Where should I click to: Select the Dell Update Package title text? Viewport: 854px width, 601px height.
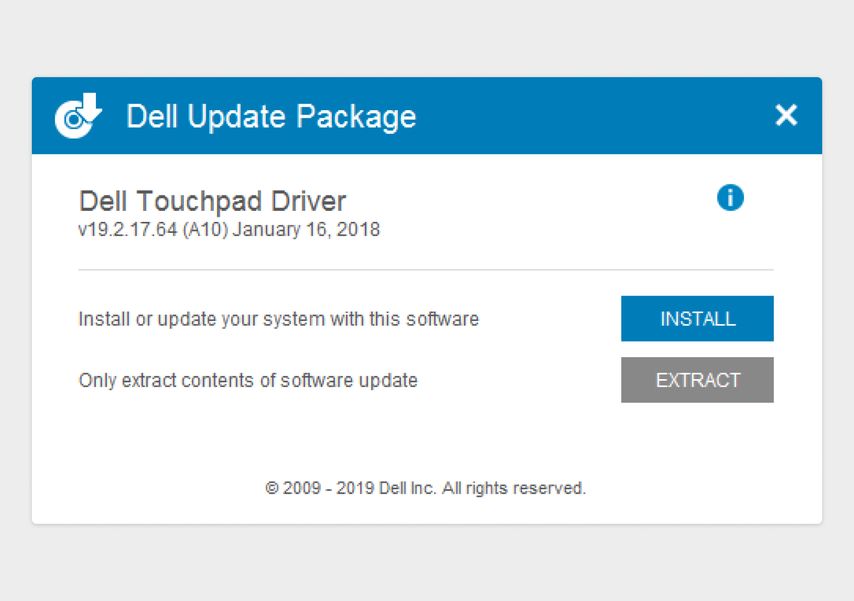[x=271, y=117]
